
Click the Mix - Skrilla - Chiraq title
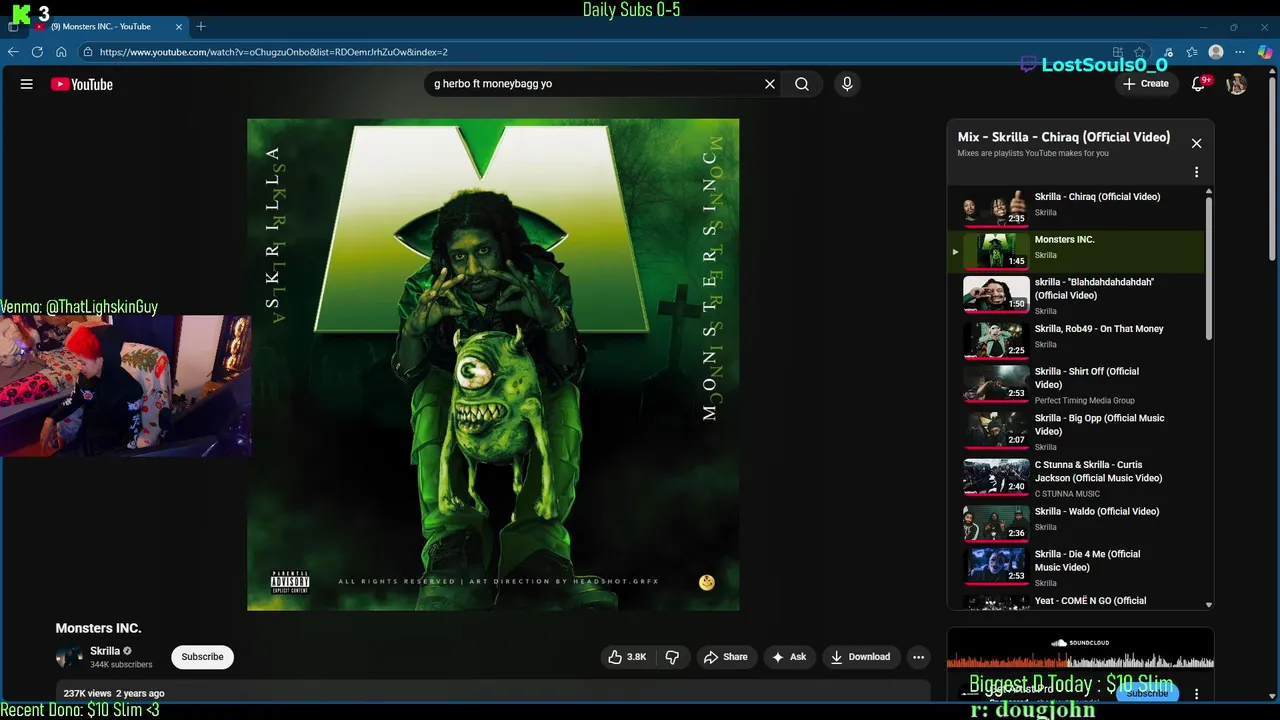tap(1064, 137)
